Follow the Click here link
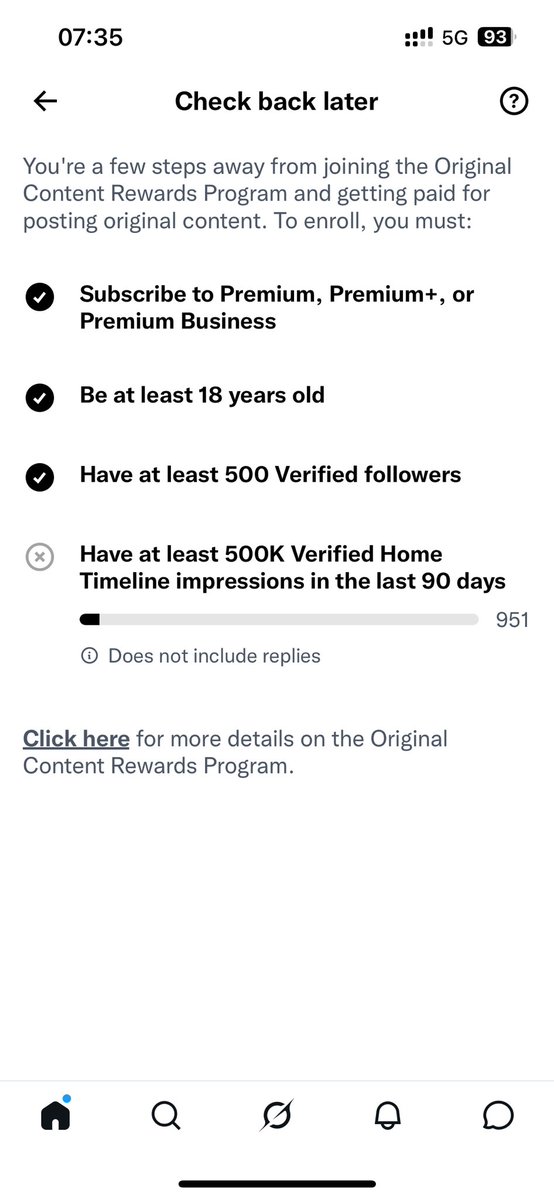 [76, 739]
